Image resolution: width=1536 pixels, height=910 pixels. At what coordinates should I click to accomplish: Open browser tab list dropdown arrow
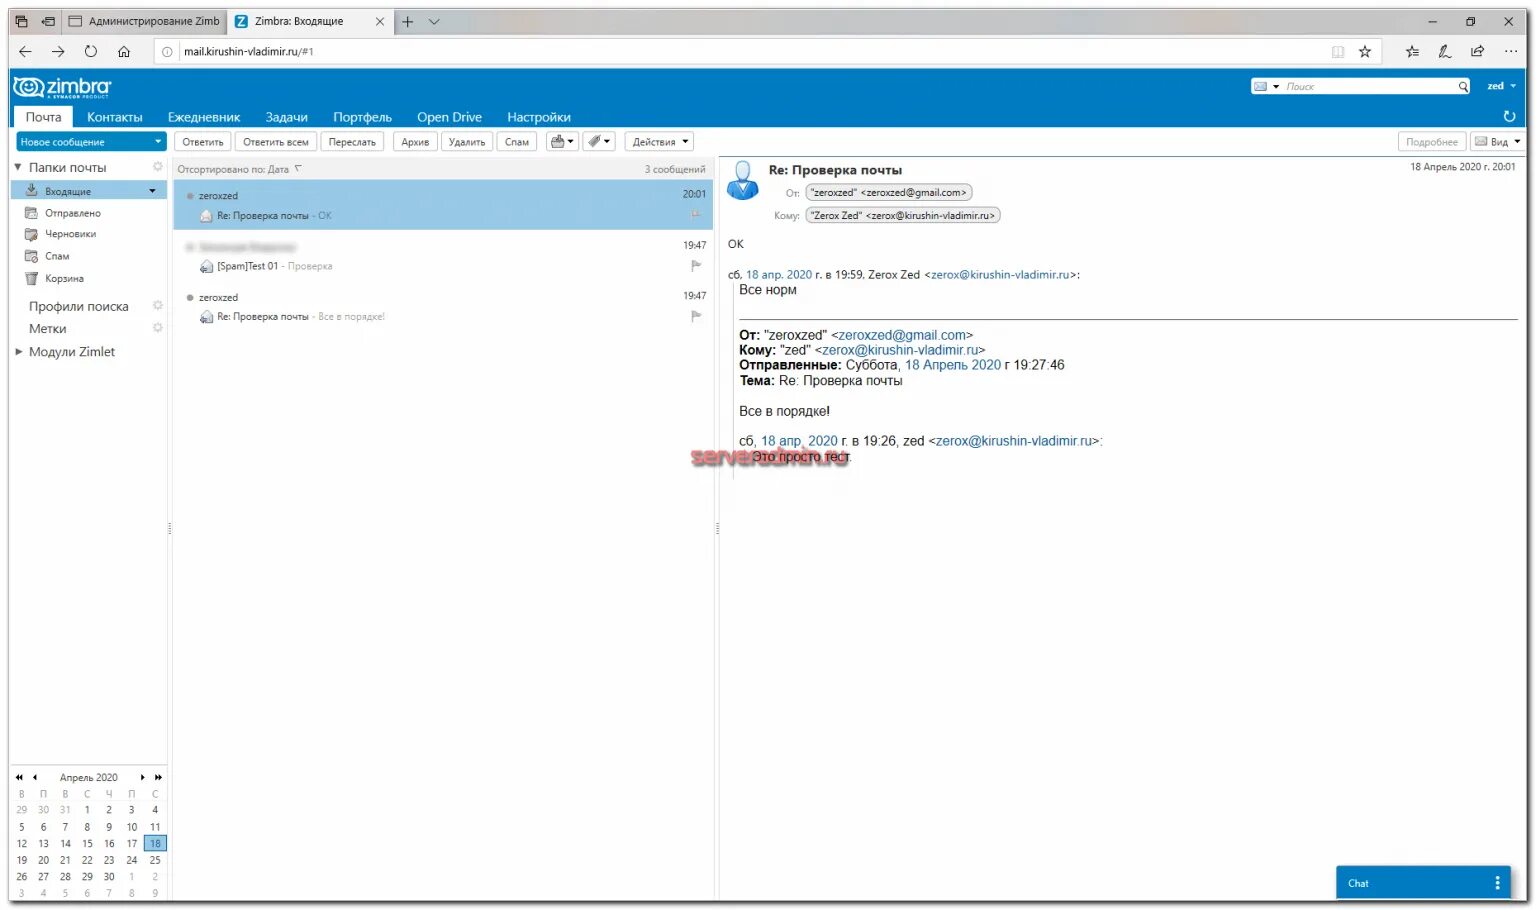click(434, 21)
